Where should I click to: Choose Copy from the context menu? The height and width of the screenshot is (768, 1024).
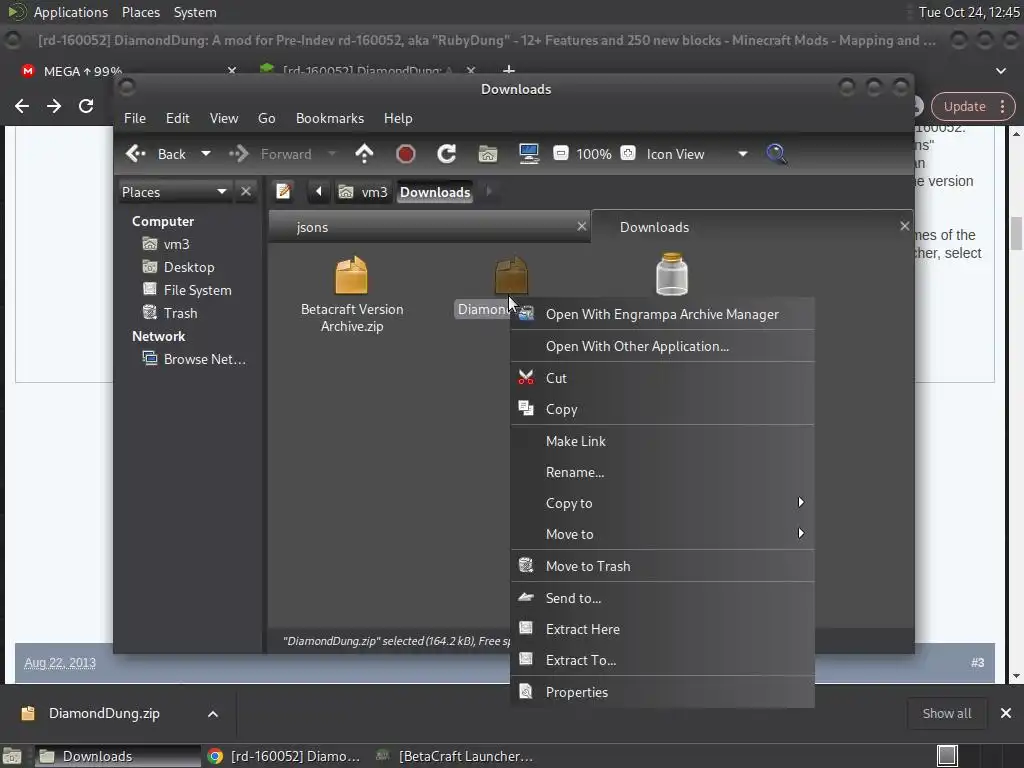(x=662, y=409)
